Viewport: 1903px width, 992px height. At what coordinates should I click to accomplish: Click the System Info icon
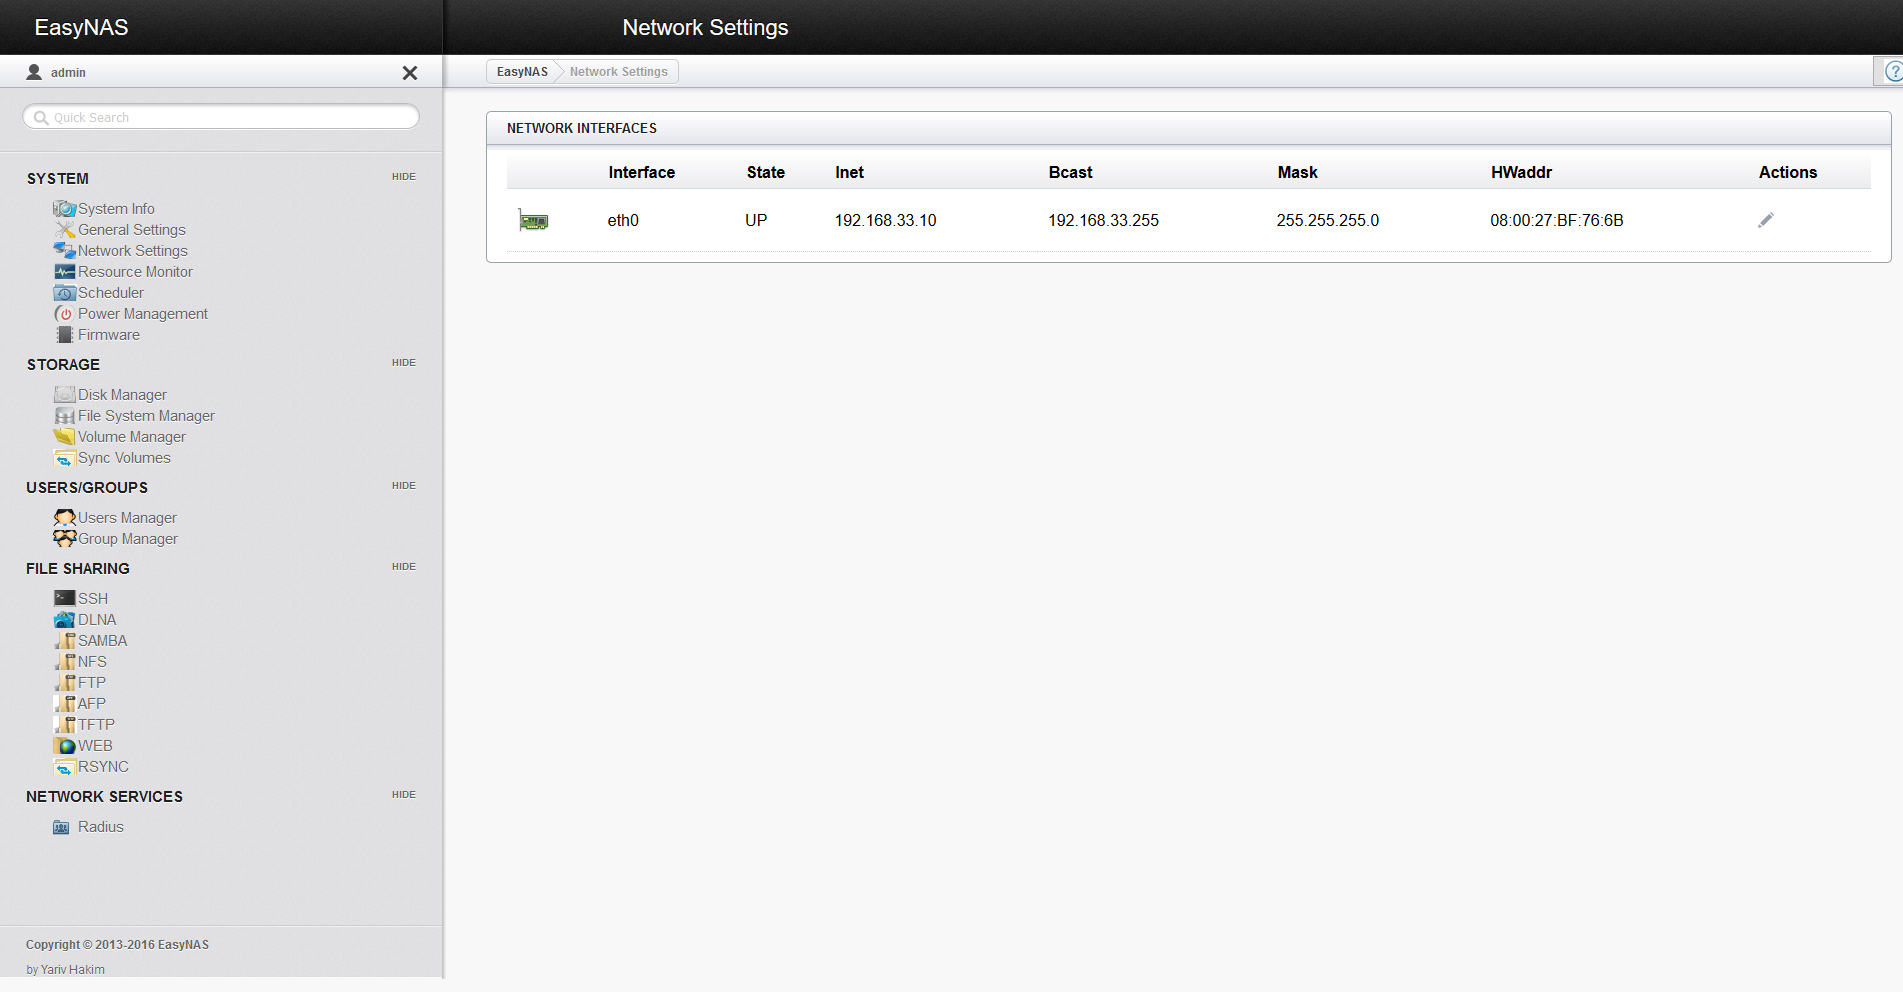coord(65,209)
